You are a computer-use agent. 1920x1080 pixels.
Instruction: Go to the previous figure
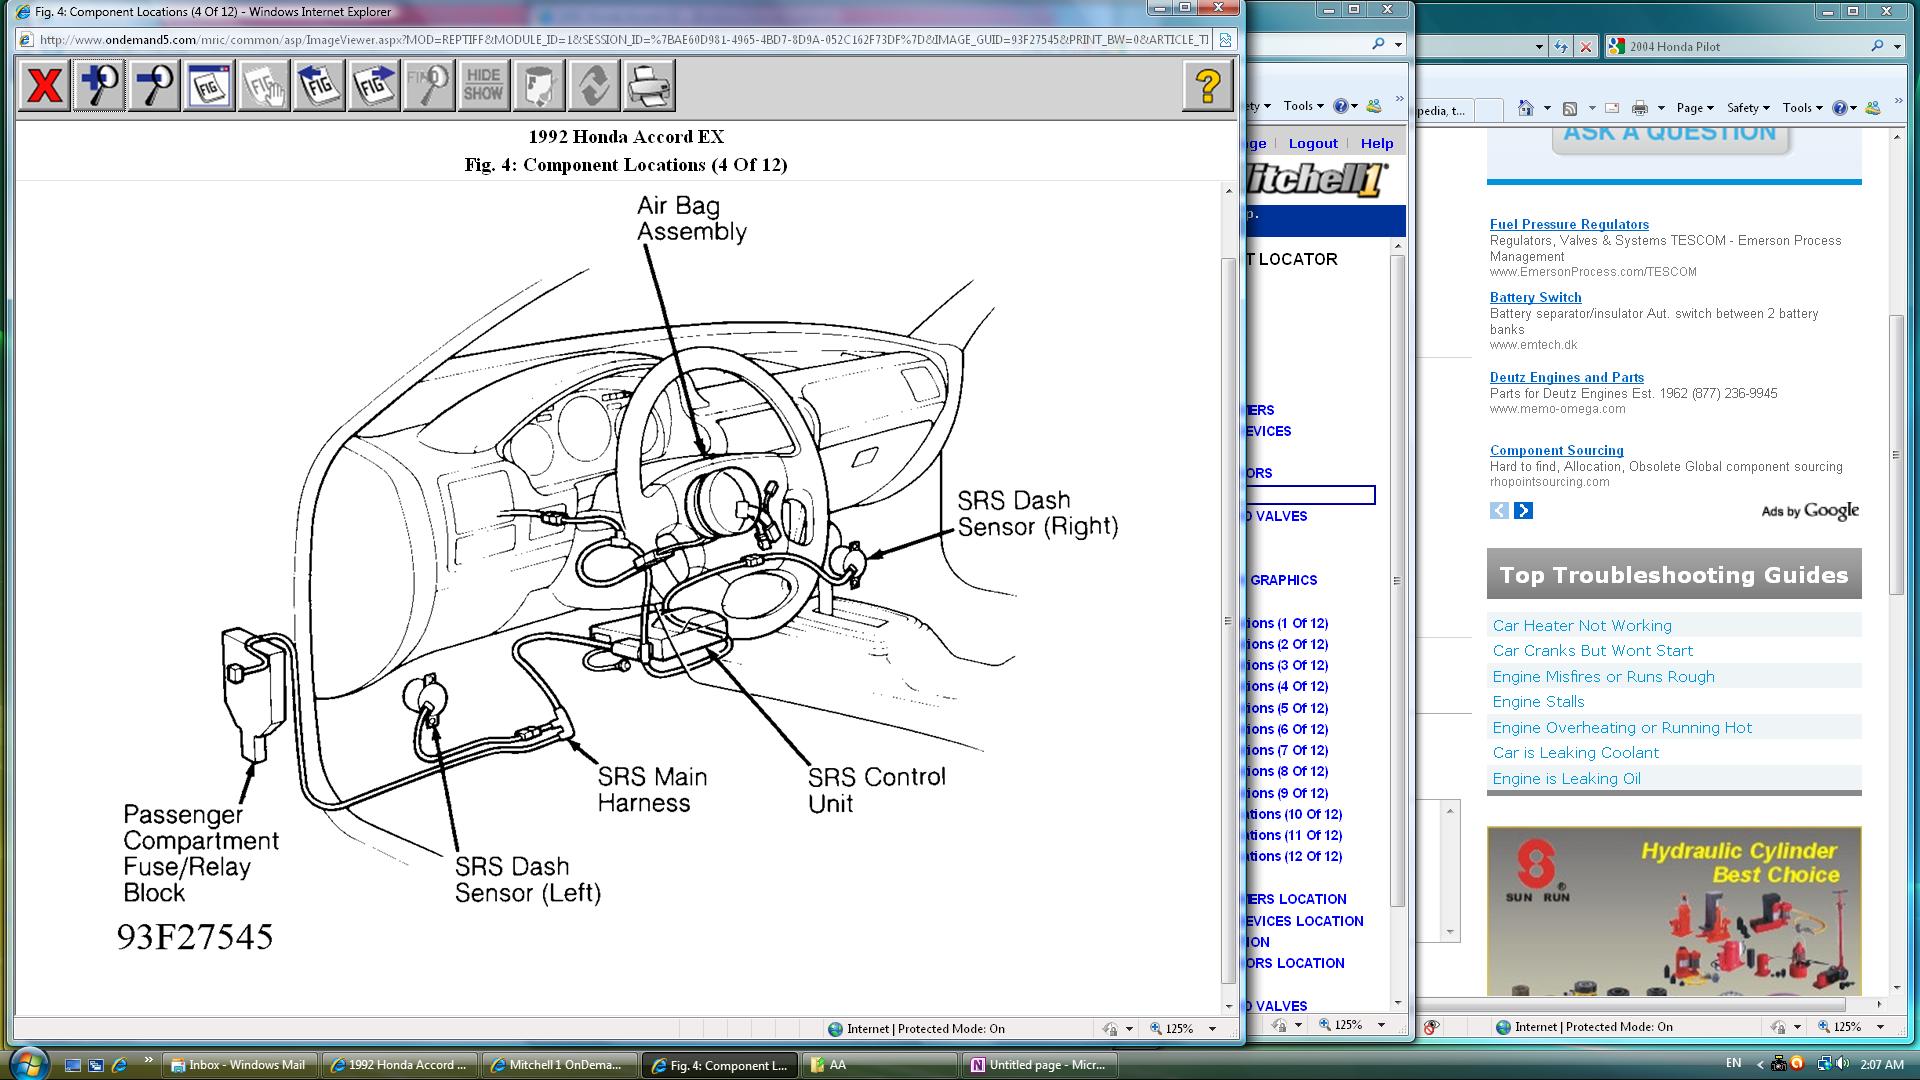pyautogui.click(x=319, y=85)
